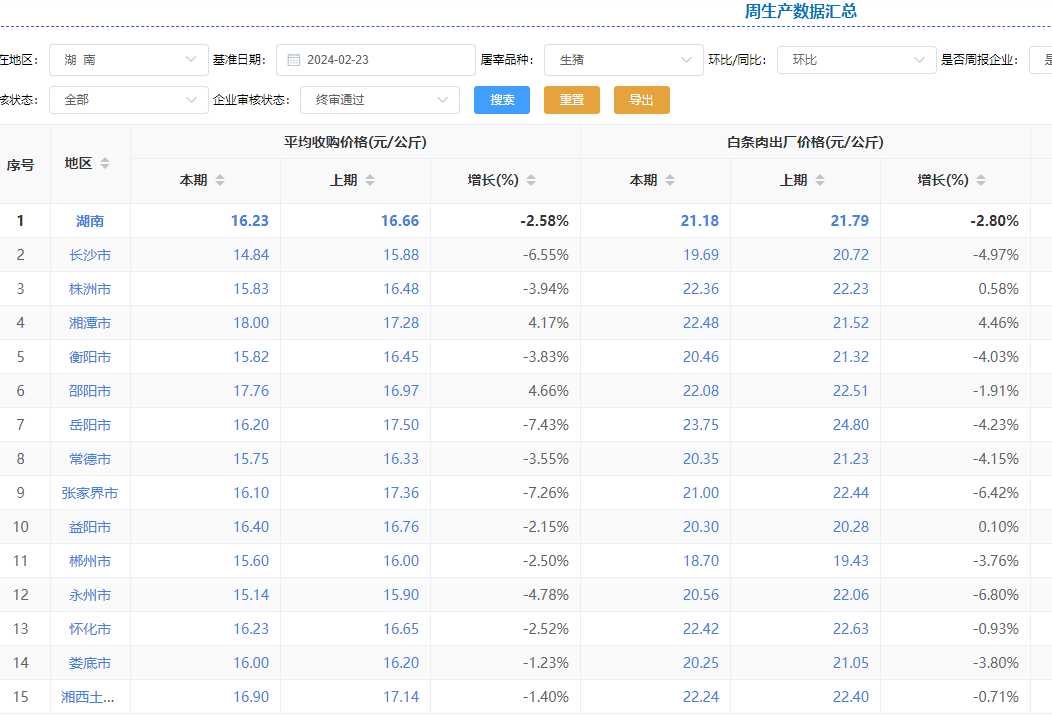Expand the 企业审核状态 dropdown showing 终审通过
The width and height of the screenshot is (1052, 717).
click(379, 100)
